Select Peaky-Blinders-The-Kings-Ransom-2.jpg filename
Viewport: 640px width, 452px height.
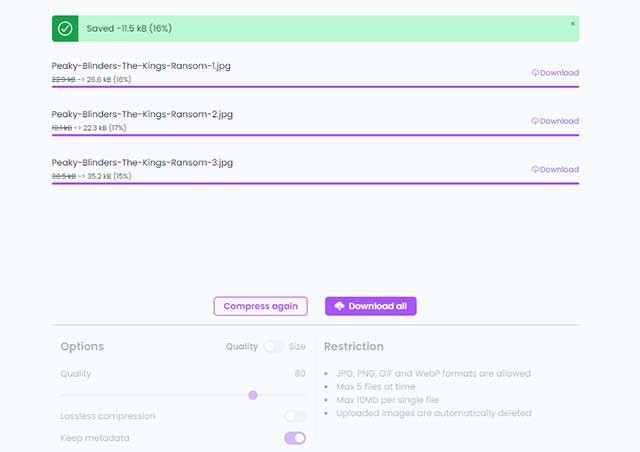click(x=142, y=114)
